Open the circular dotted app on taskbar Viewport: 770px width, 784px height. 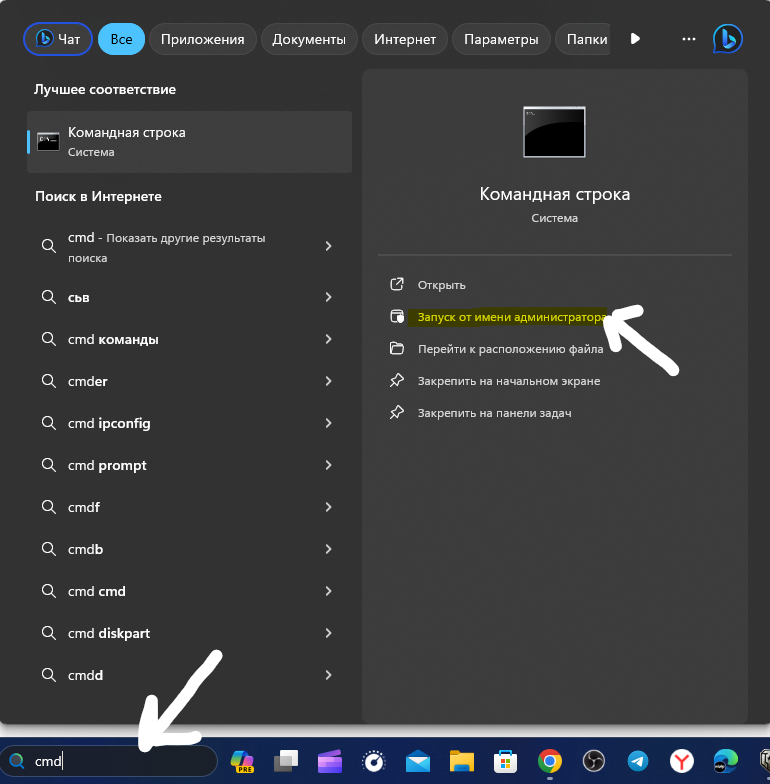pyautogui.click(x=374, y=762)
